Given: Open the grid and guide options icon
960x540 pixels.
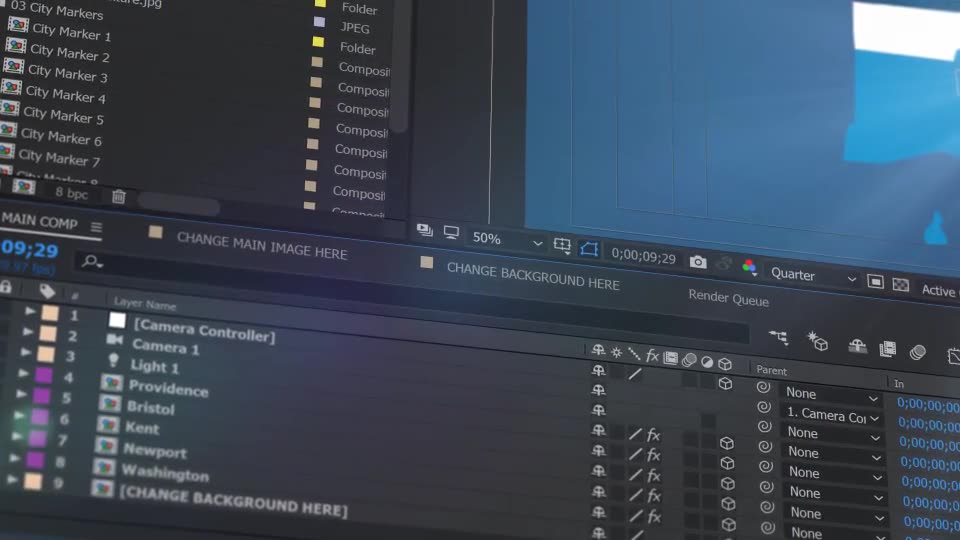Looking at the screenshot, I should tap(562, 246).
